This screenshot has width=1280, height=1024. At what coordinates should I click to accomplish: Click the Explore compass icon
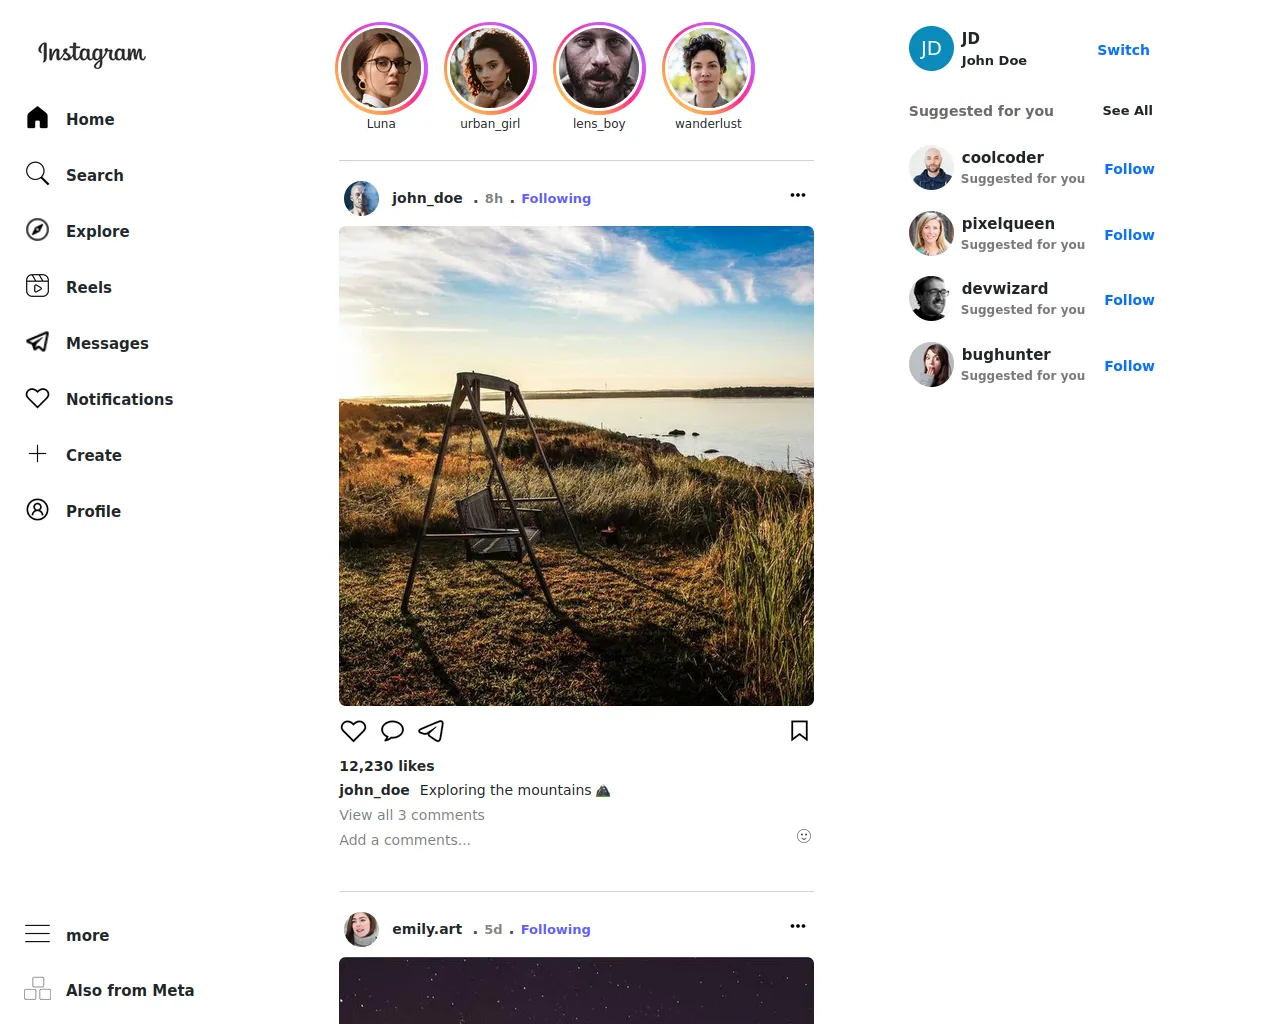37,230
